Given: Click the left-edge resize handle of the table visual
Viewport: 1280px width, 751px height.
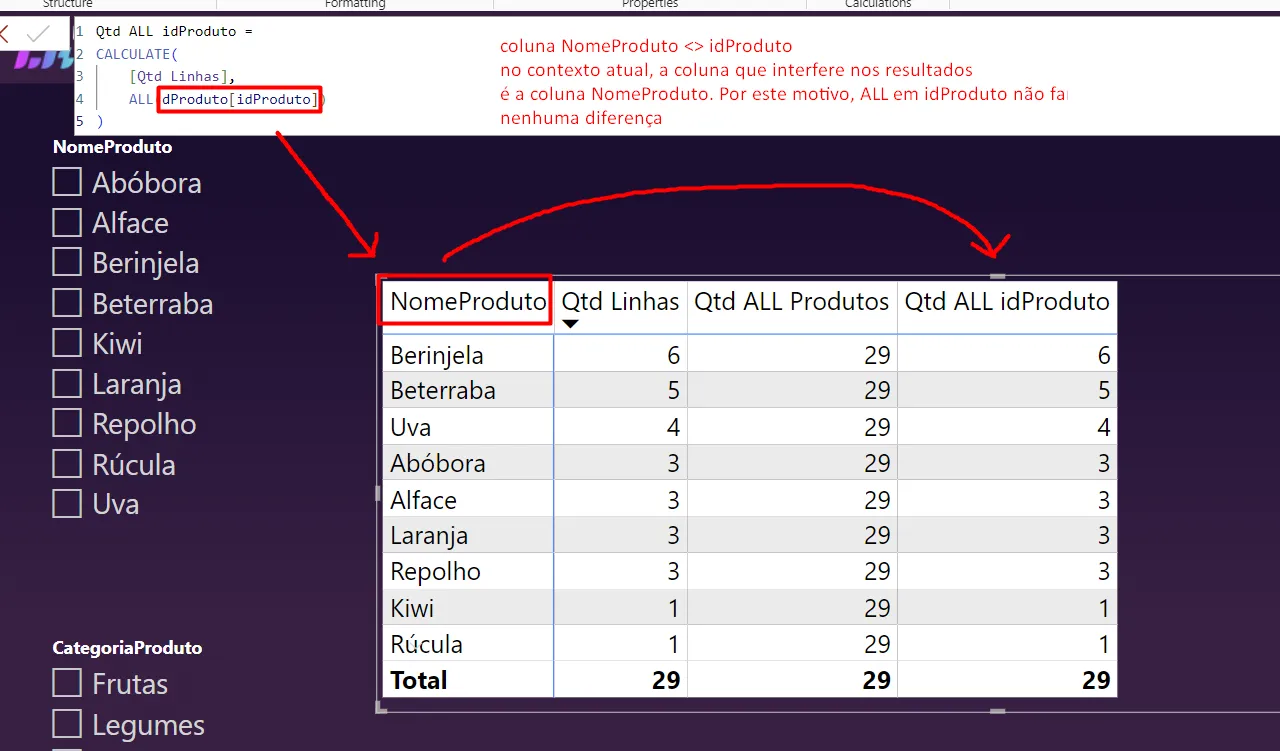Looking at the screenshot, I should point(378,492).
